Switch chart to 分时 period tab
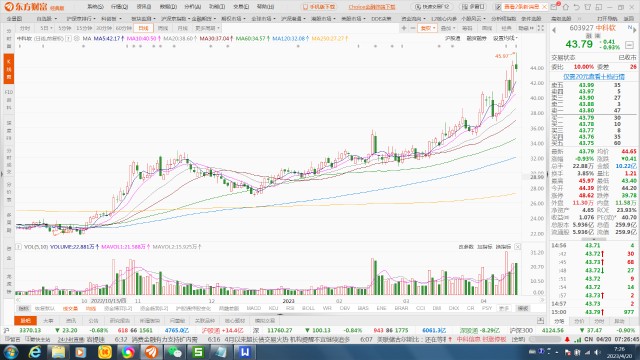Viewport: 640px width, 360px height. 25,28
